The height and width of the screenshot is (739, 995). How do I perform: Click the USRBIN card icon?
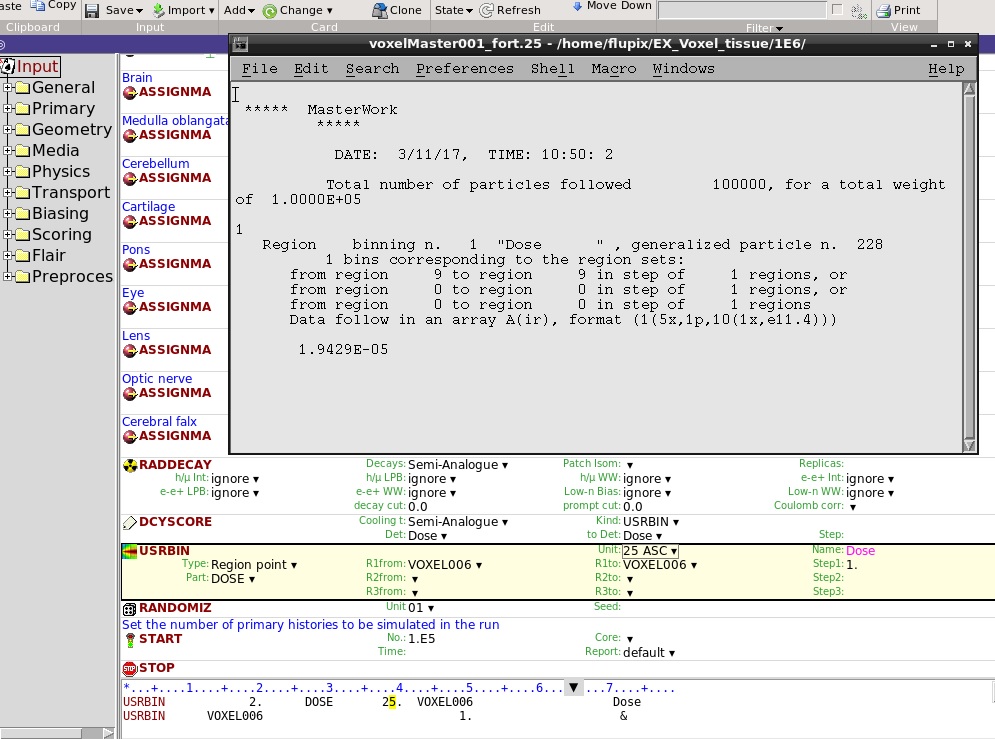[130, 551]
